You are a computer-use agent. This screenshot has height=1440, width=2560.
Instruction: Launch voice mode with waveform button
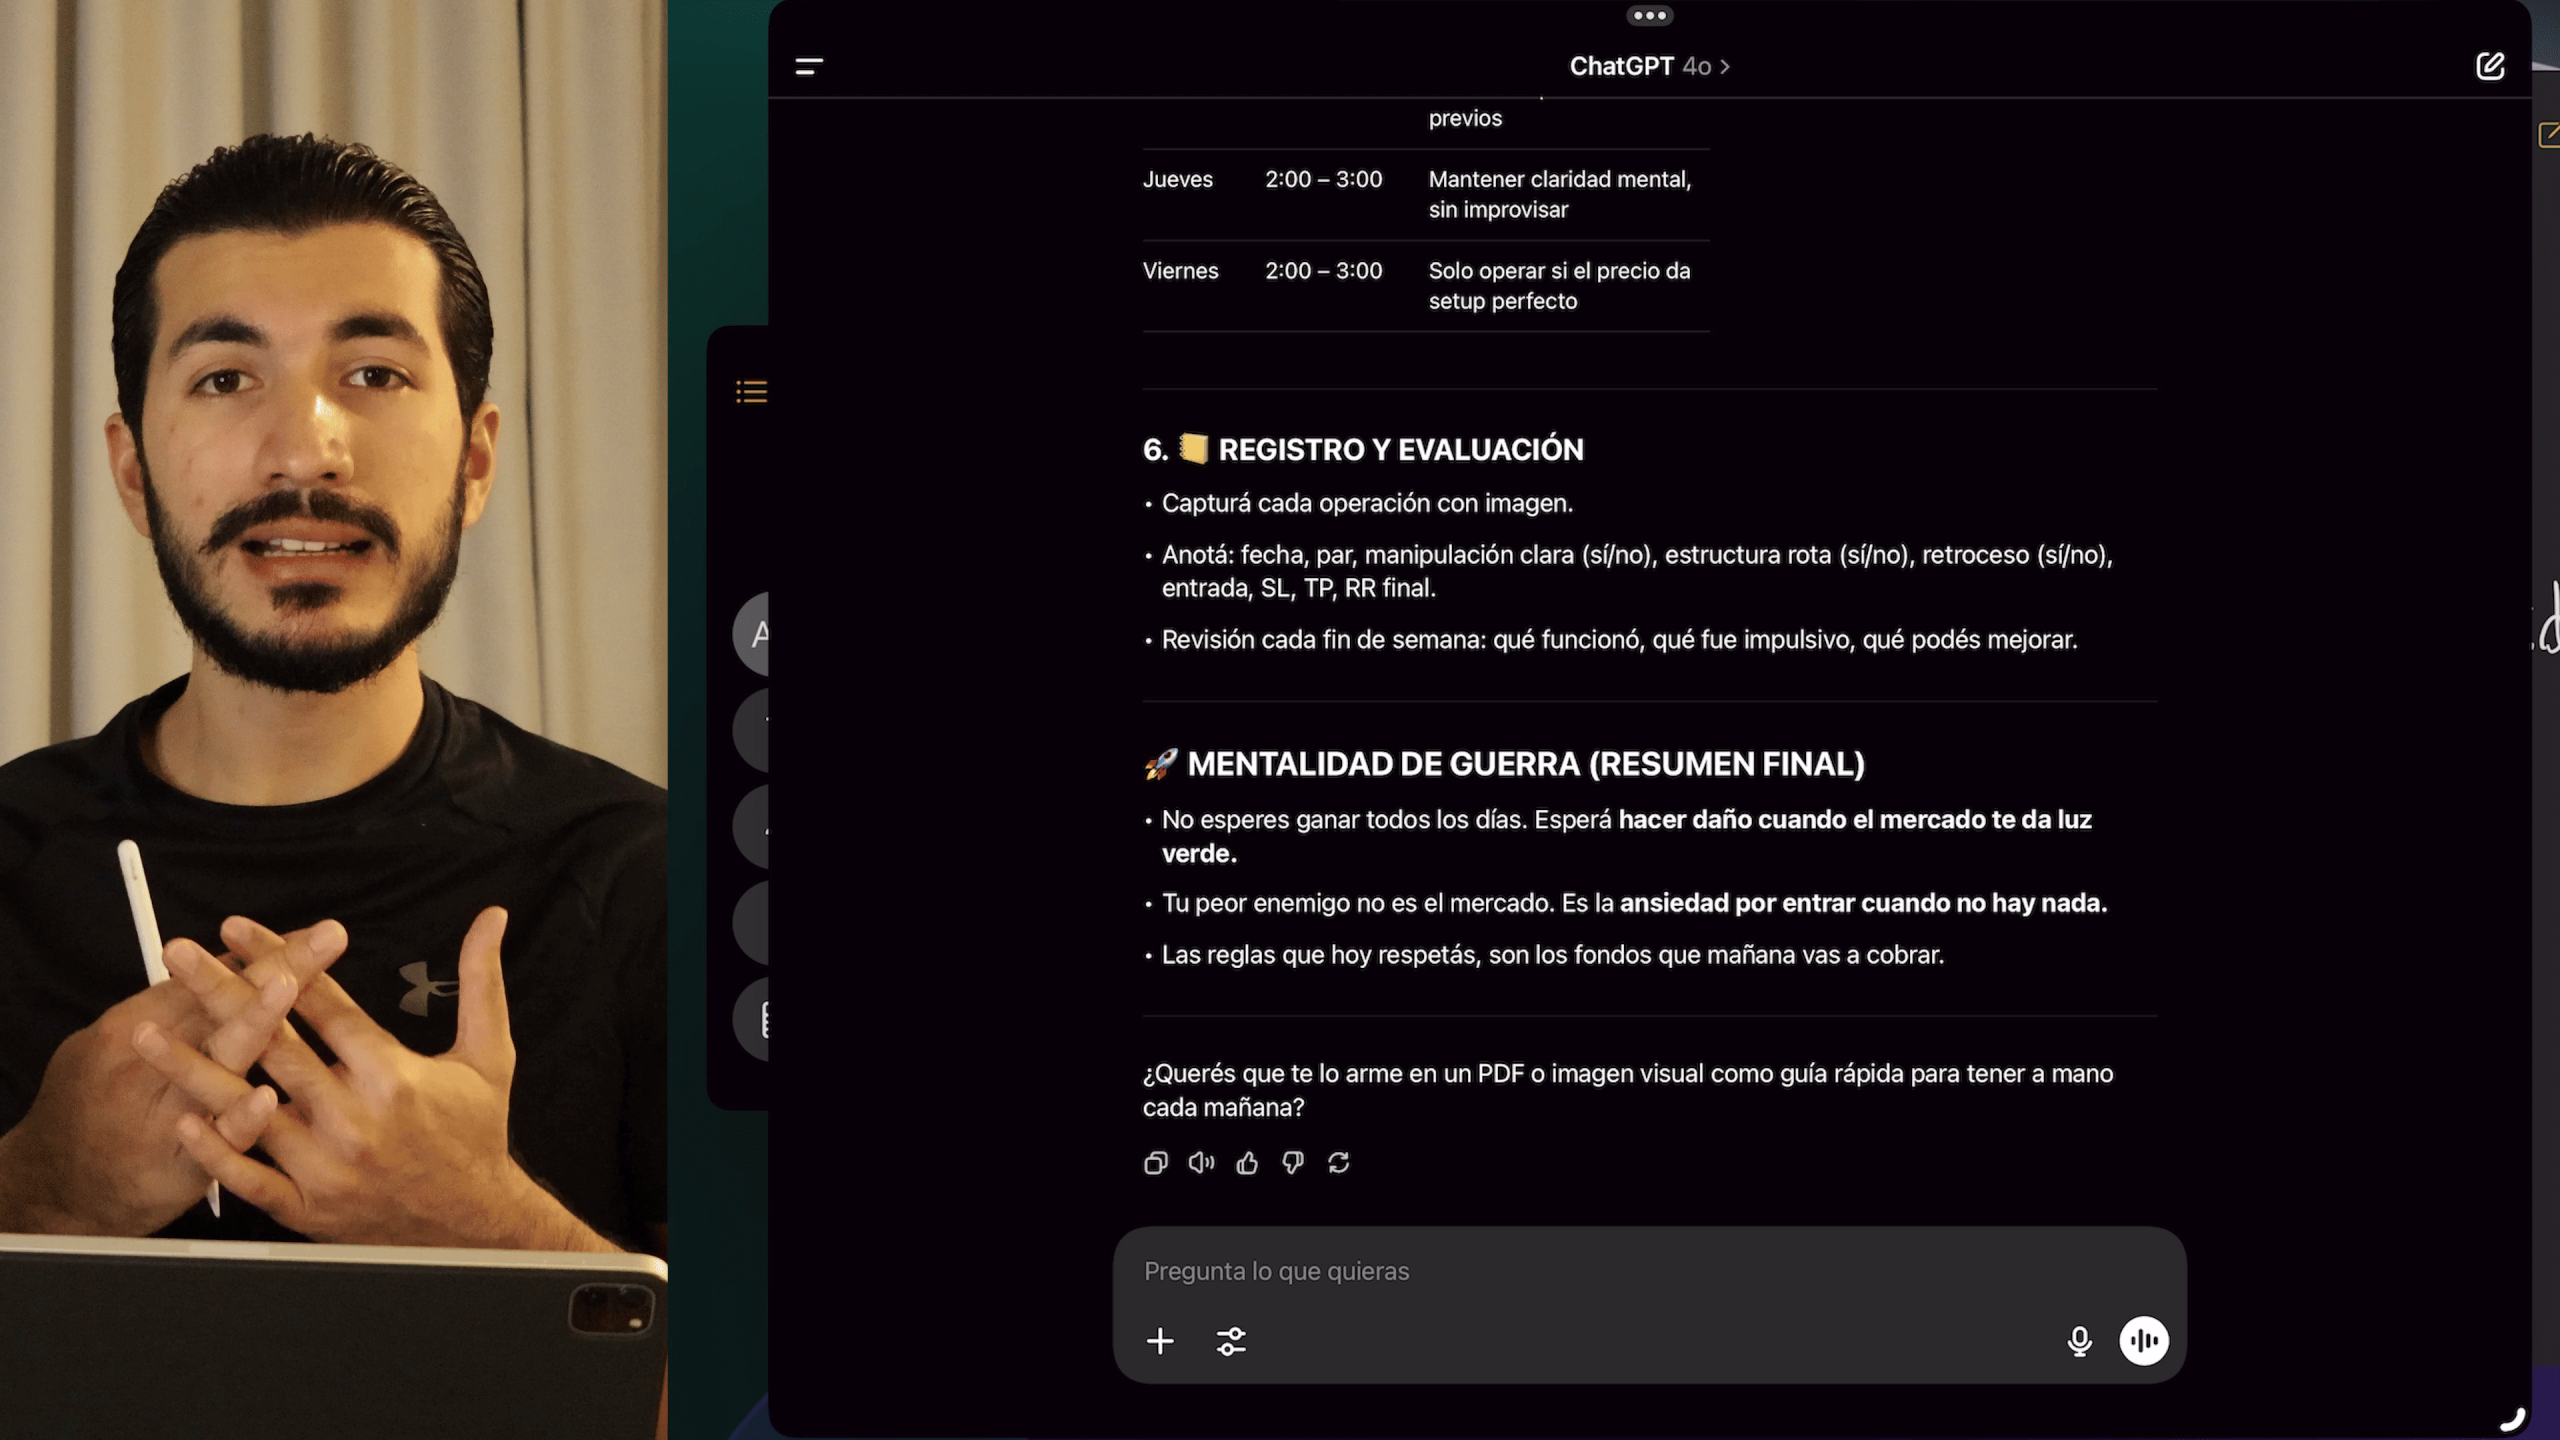pos(2144,1340)
